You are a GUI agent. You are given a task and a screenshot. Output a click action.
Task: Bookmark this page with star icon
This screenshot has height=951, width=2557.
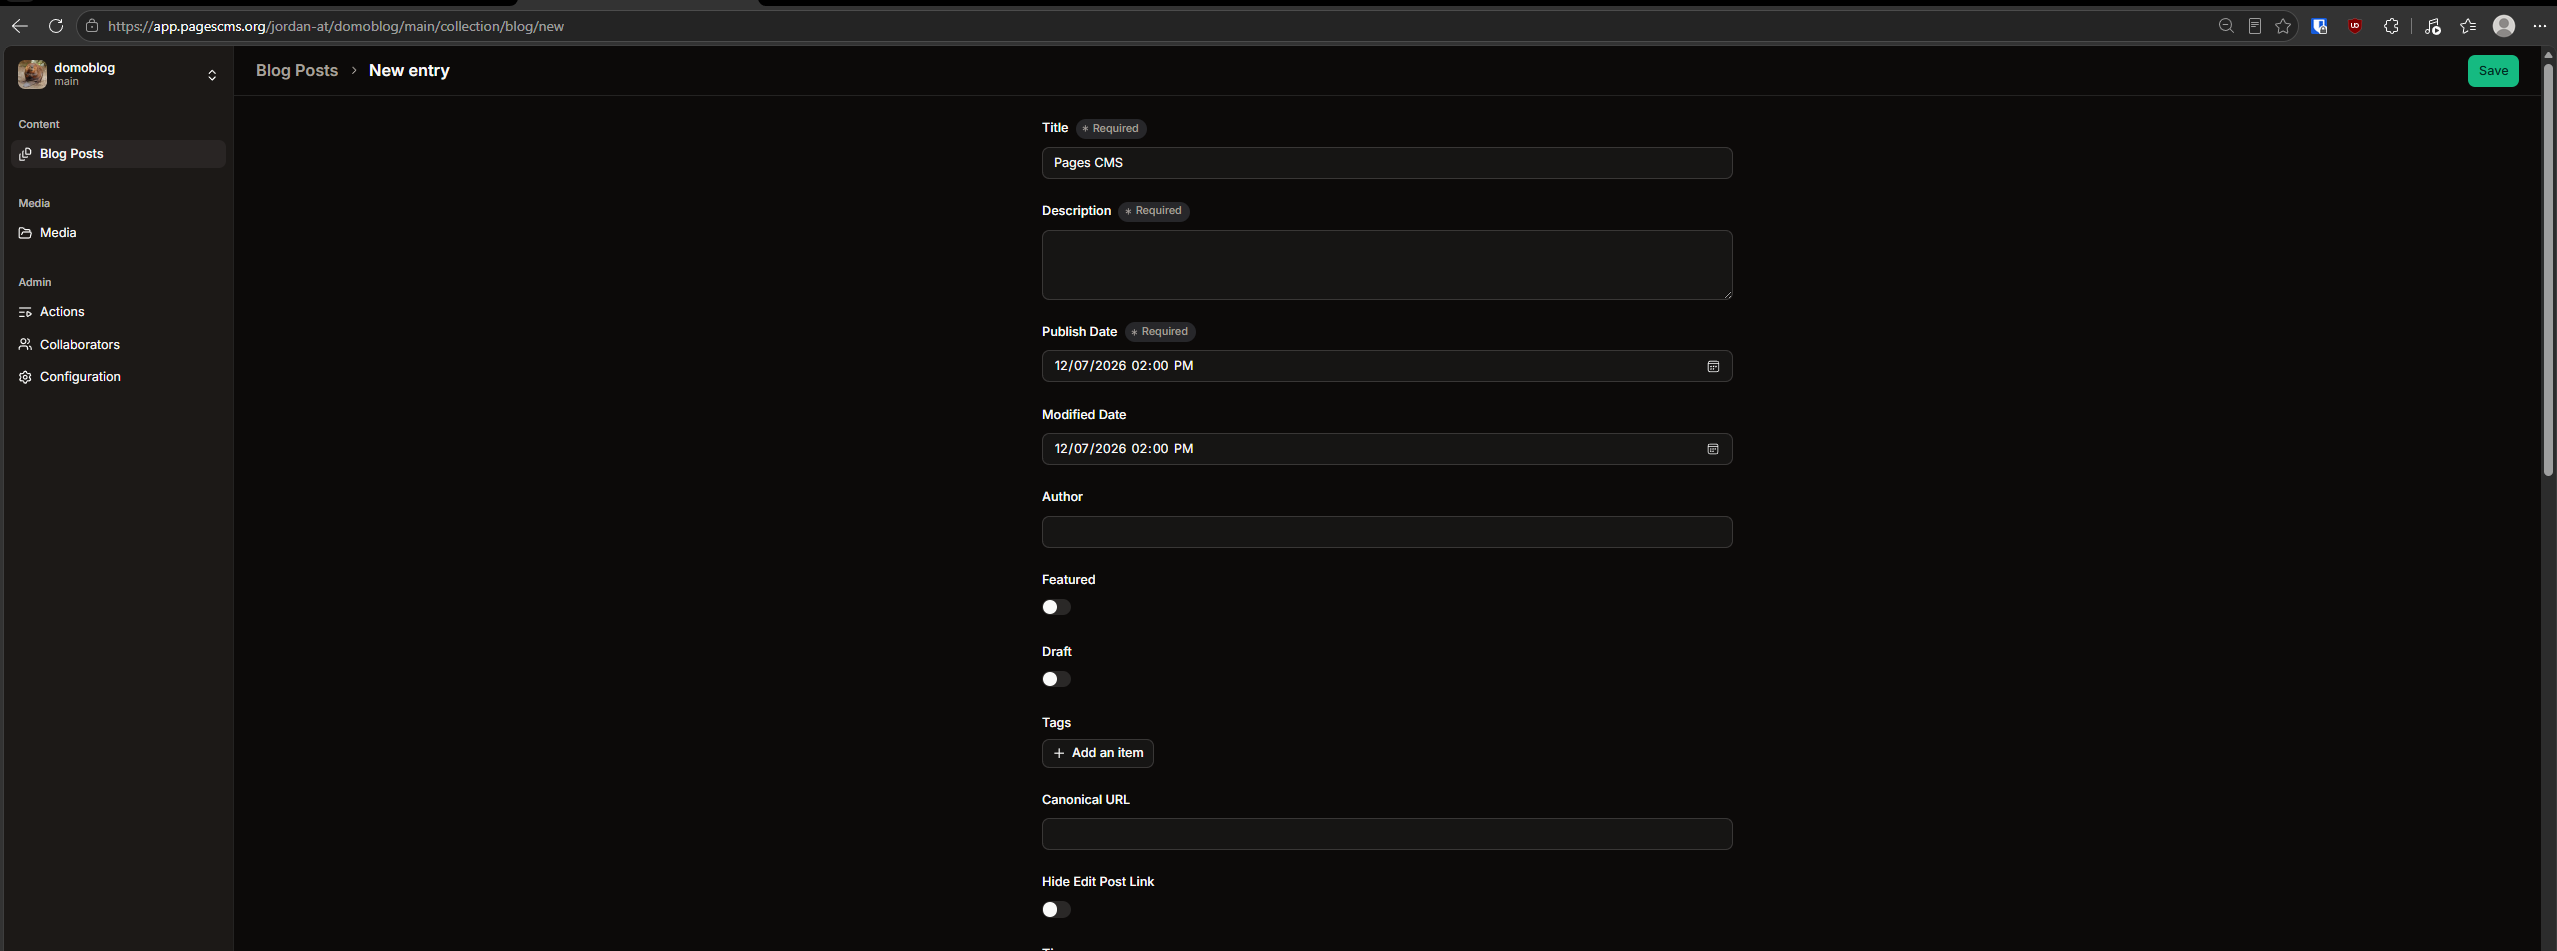2283,26
